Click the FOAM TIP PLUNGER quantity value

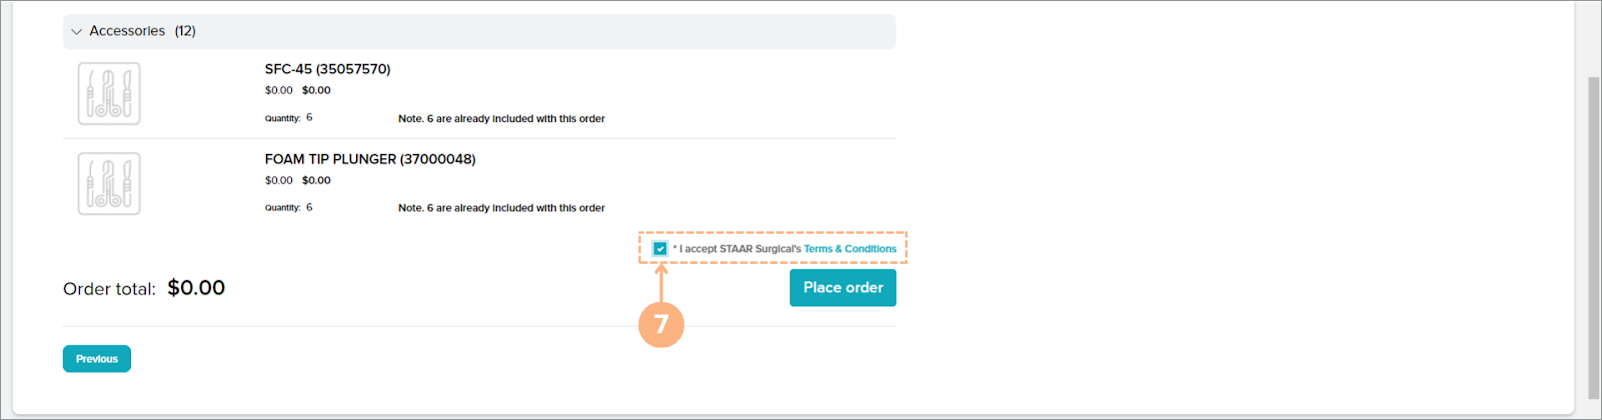[x=309, y=208]
